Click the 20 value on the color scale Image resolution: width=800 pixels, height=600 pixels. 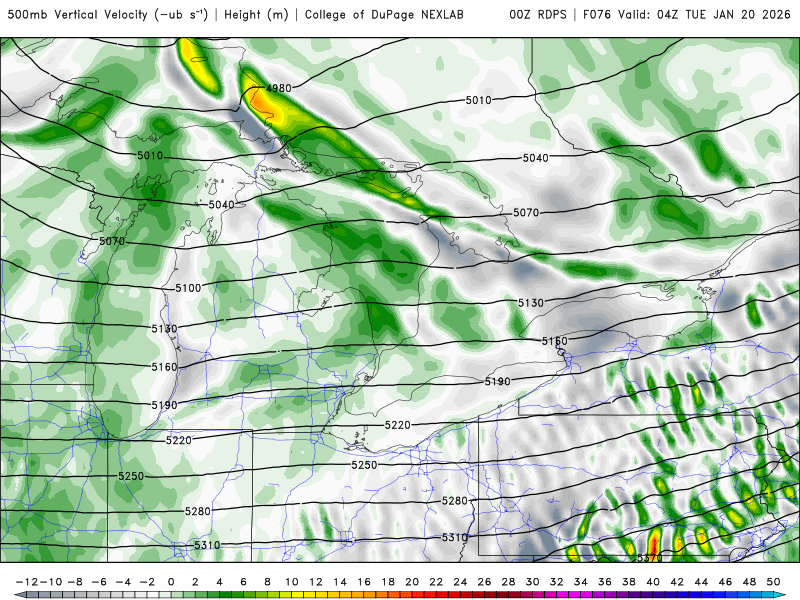412,582
